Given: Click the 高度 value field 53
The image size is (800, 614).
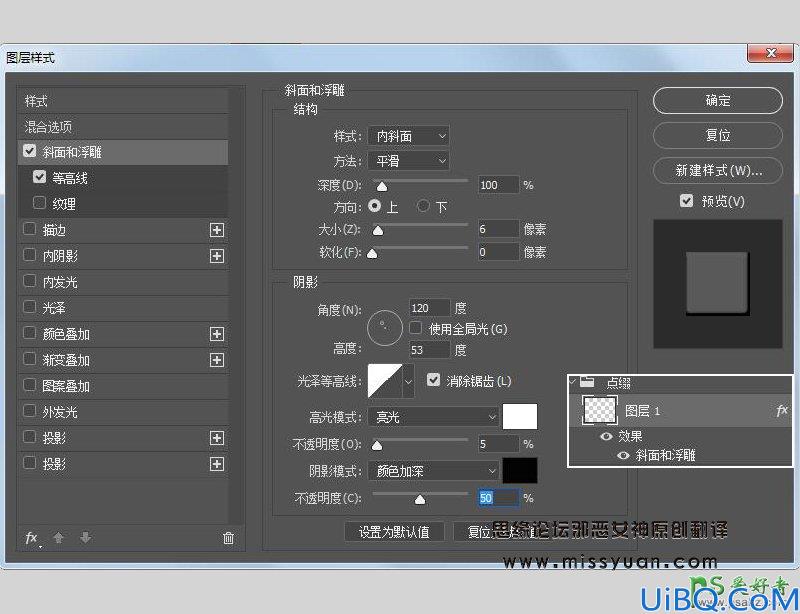Looking at the screenshot, I should pyautogui.click(x=430, y=350).
